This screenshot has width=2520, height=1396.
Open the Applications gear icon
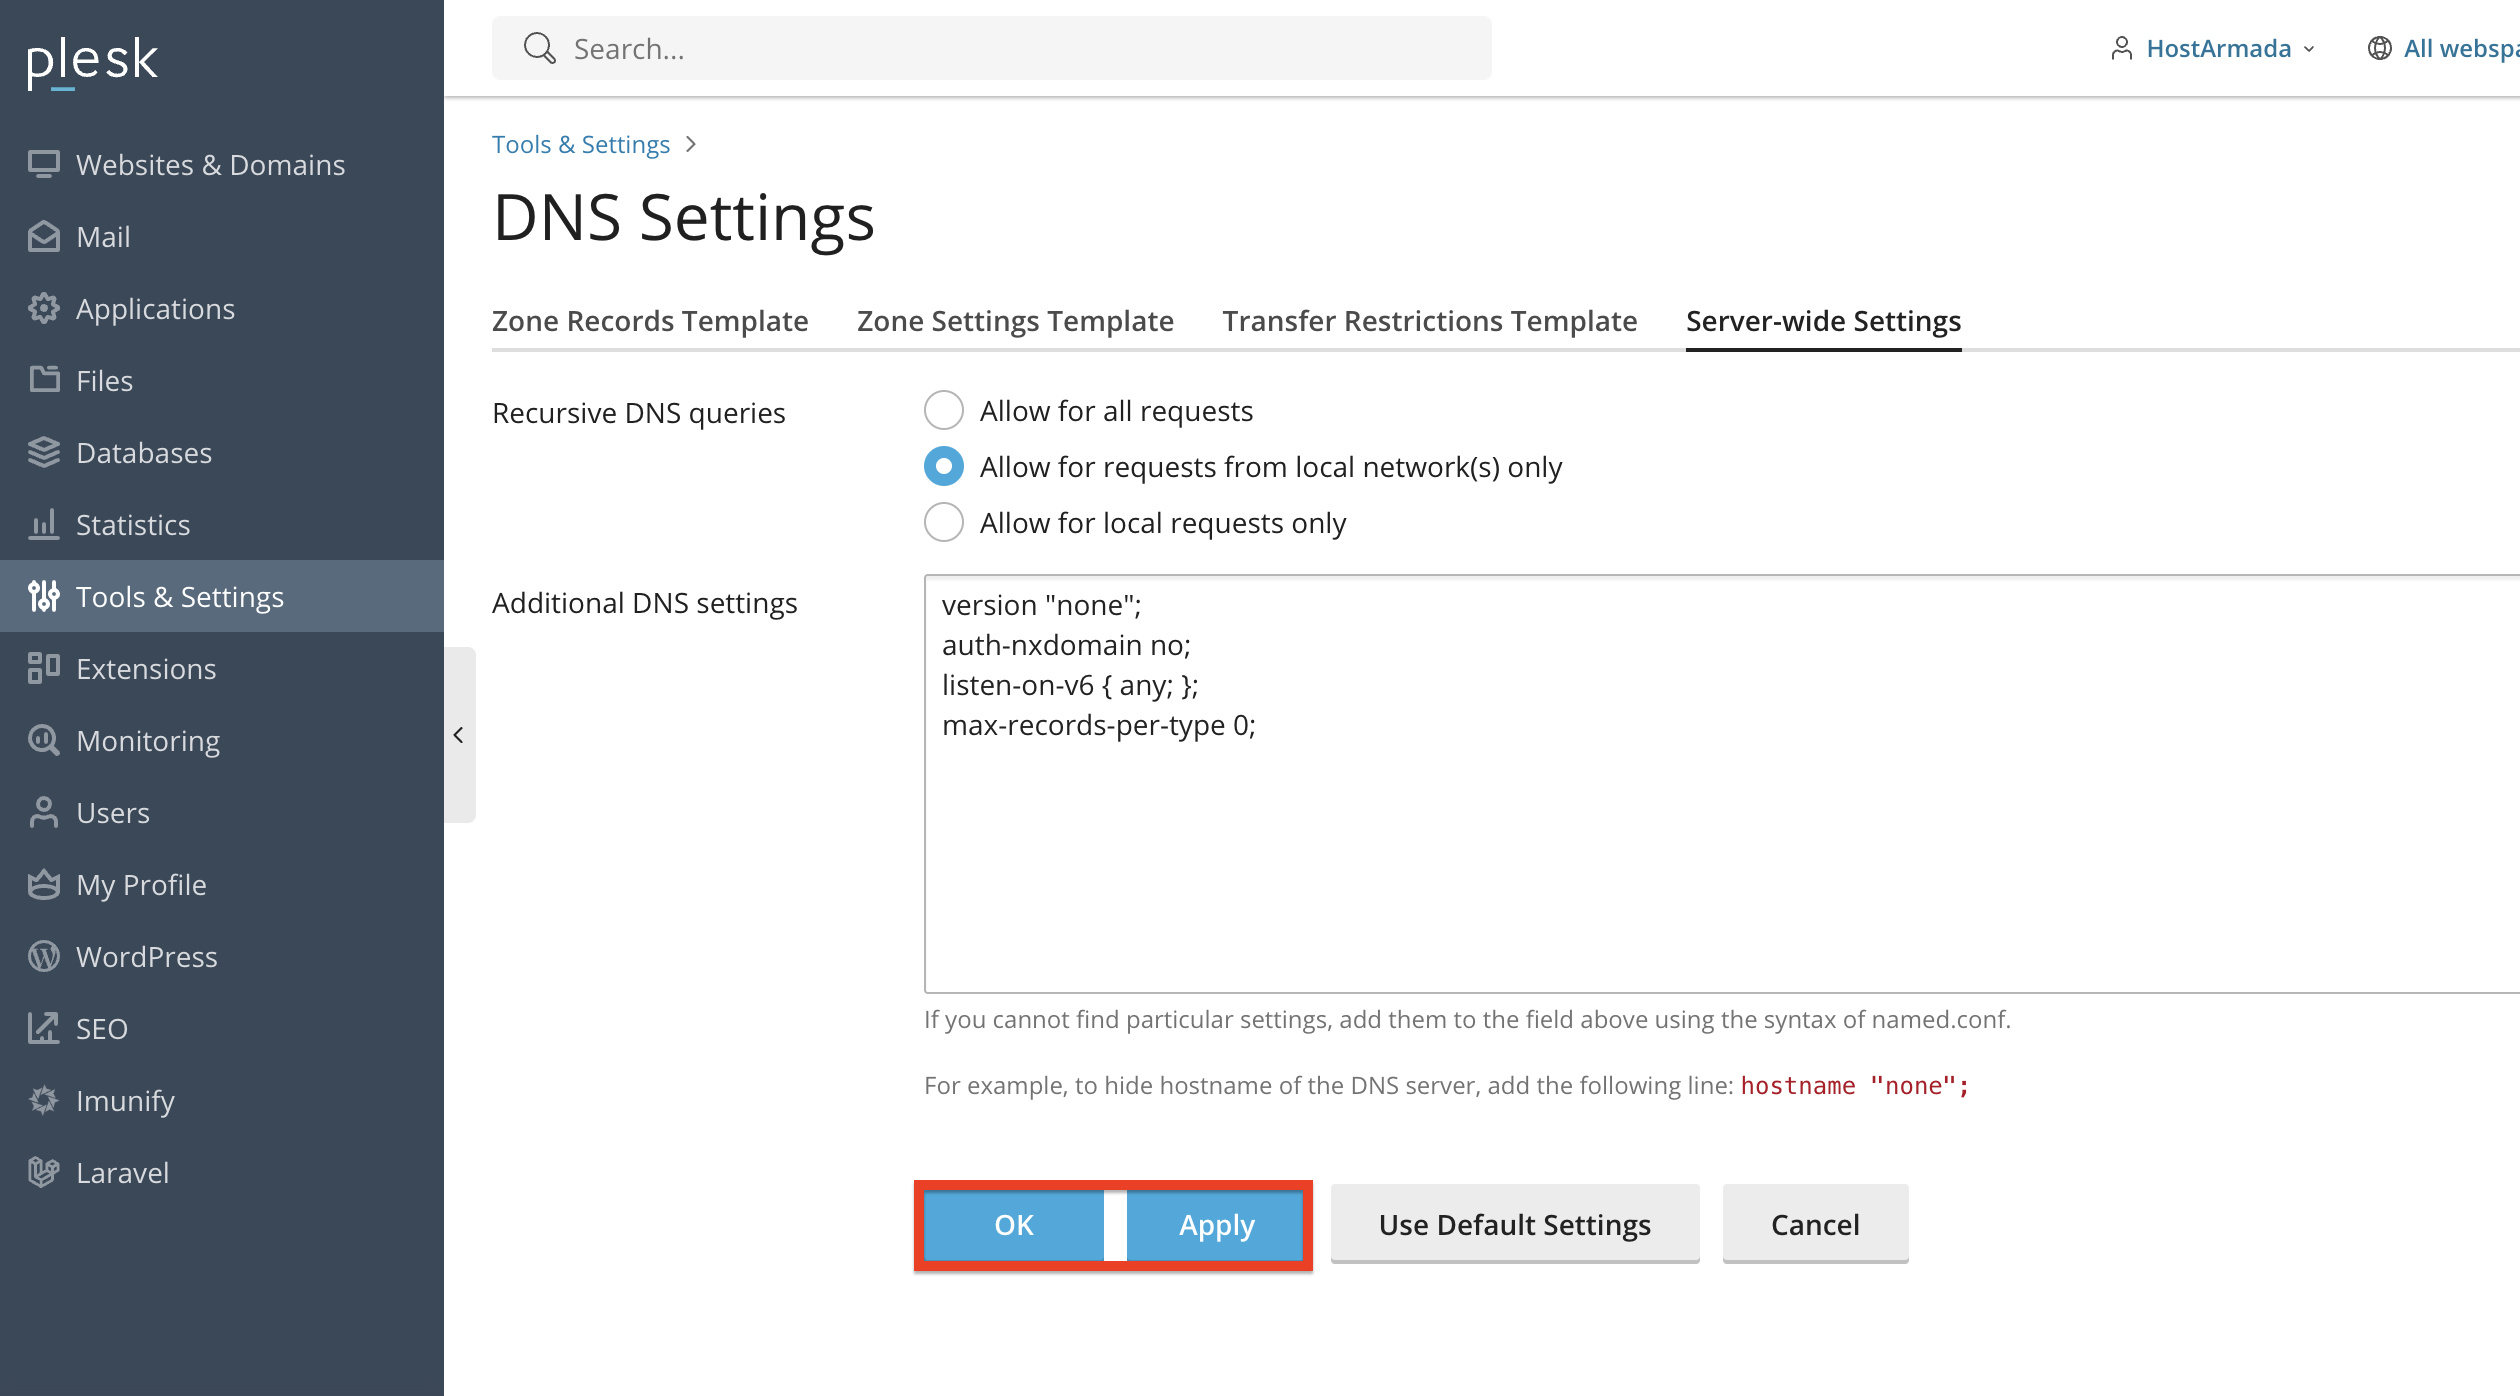click(x=43, y=308)
